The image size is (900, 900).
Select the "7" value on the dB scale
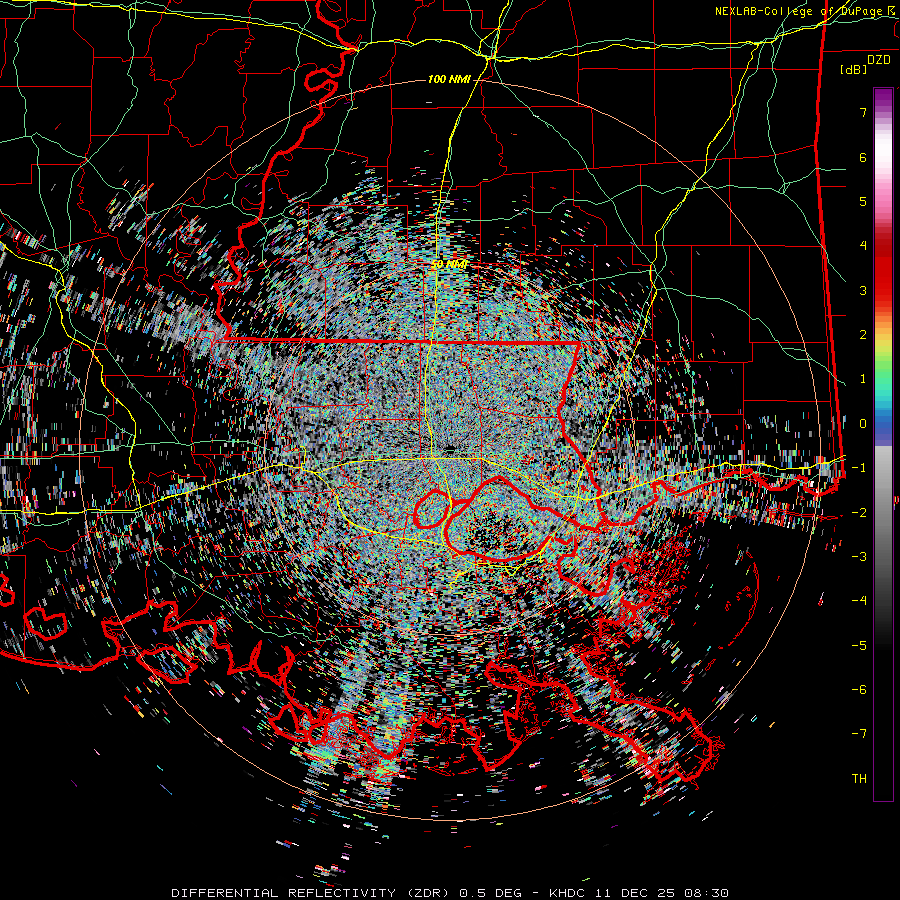click(863, 112)
